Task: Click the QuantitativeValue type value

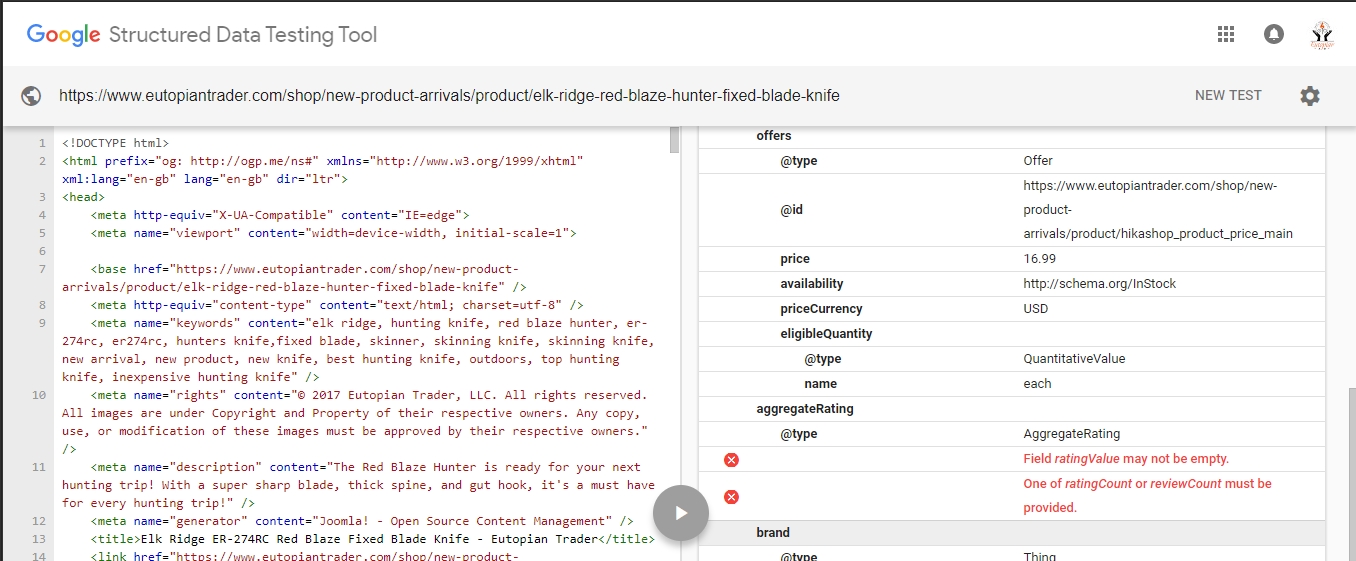Action: pos(1074,359)
